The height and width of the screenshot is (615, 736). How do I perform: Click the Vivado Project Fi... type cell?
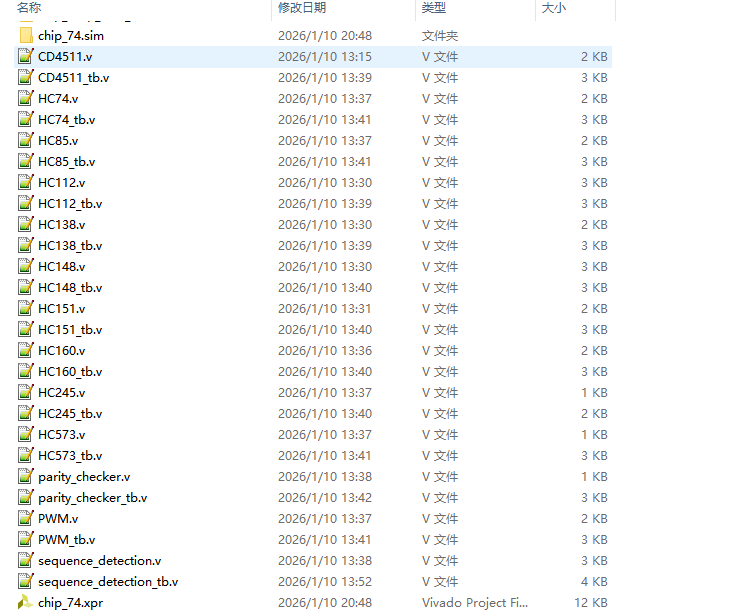pyautogui.click(x=475, y=602)
